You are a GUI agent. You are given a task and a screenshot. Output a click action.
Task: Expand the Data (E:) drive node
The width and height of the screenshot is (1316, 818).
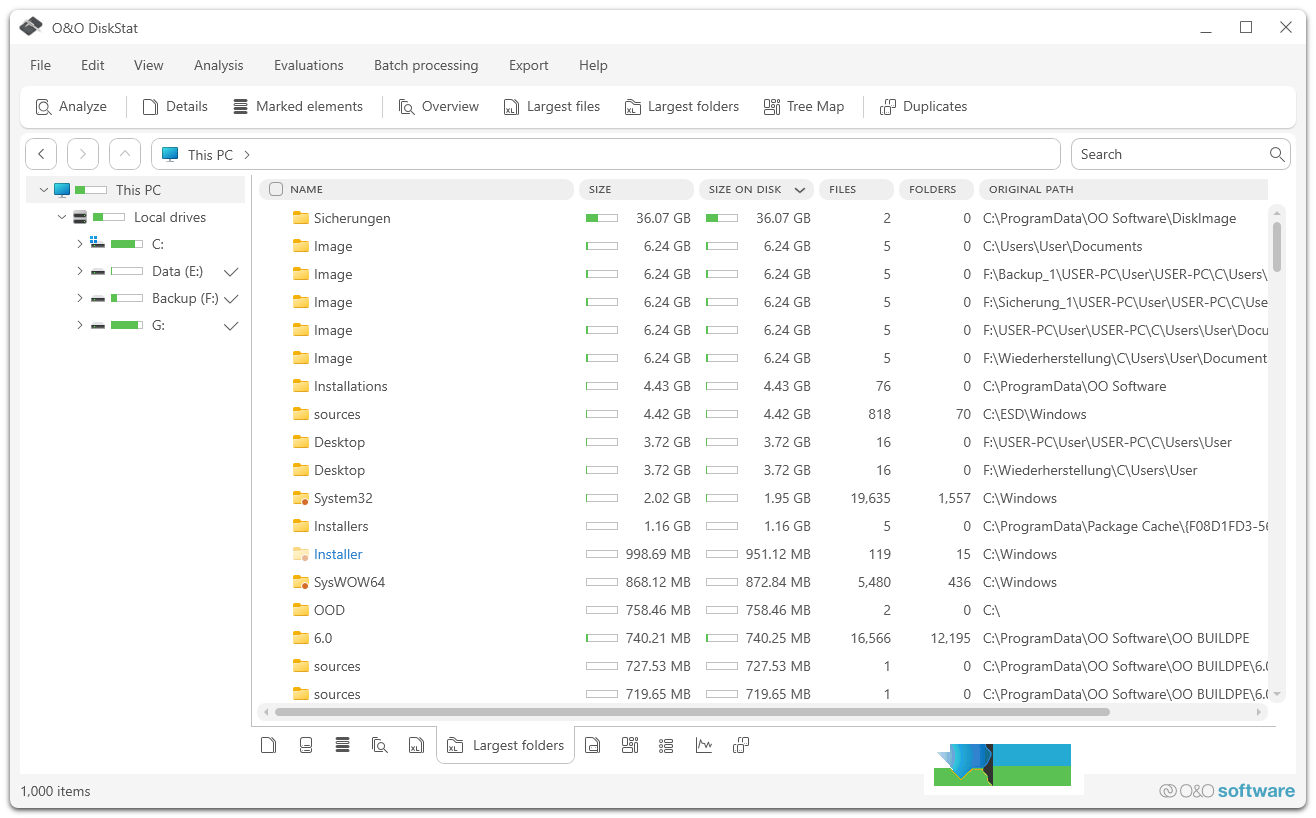80,271
